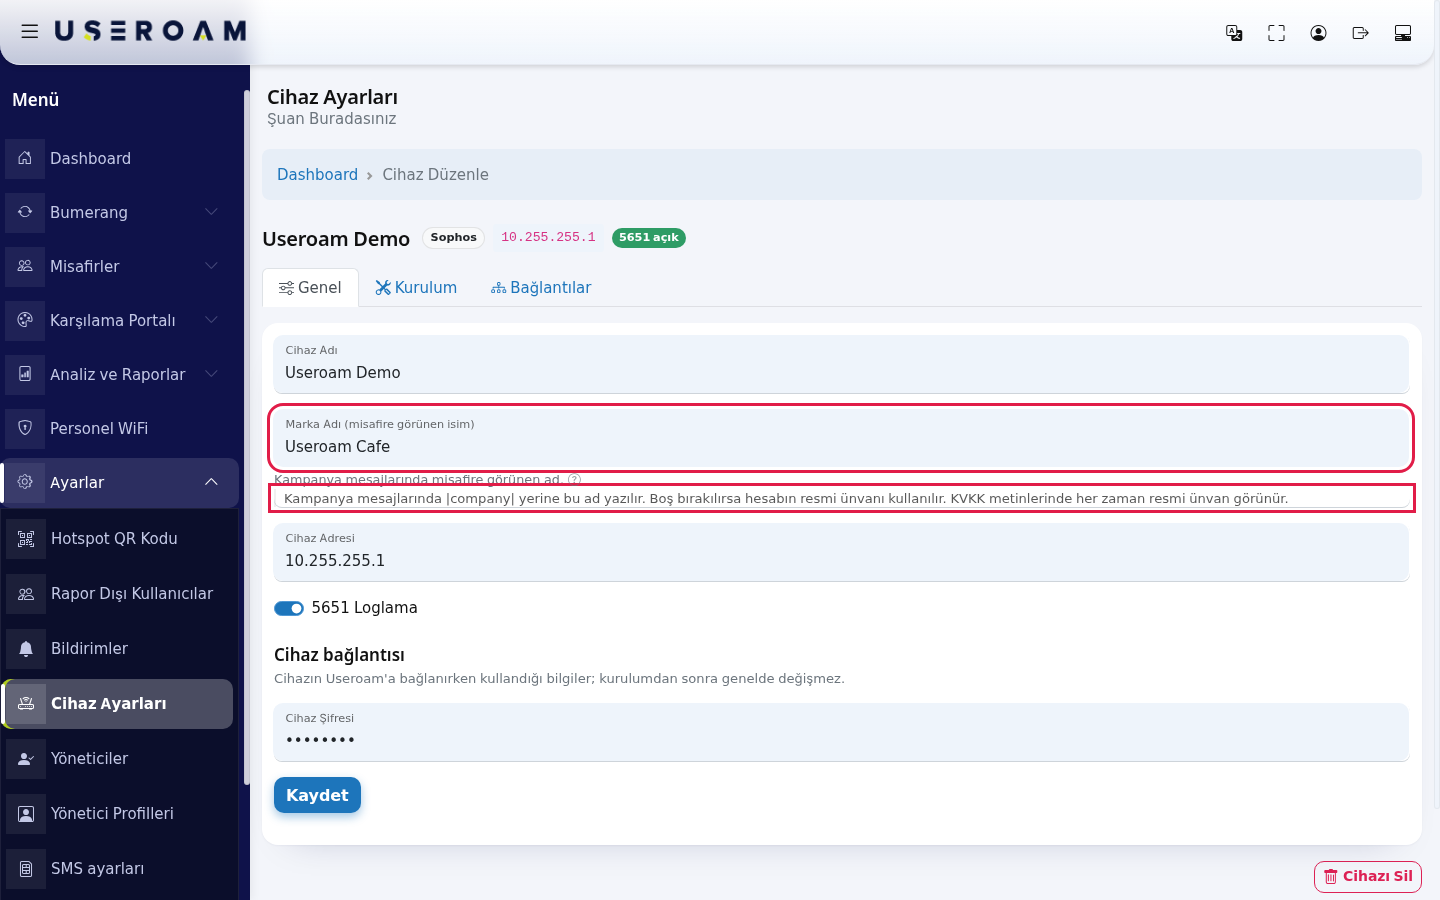Follow the Dashboard breadcrumb link
The height and width of the screenshot is (900, 1440).
[317, 174]
